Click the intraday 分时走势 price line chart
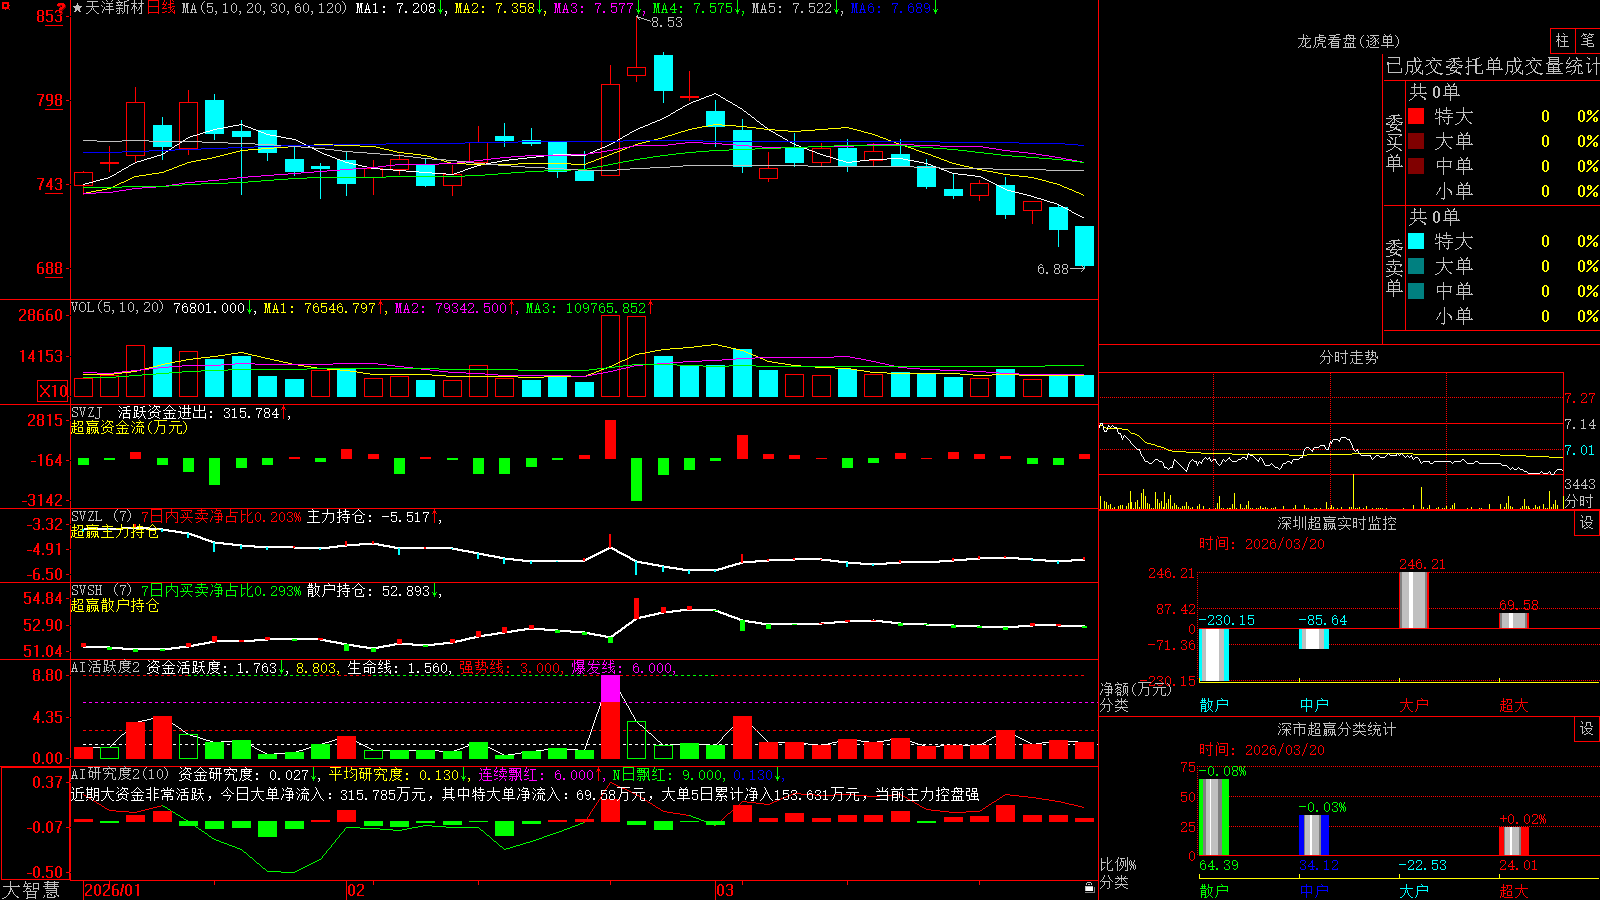The image size is (1600, 900). click(x=1330, y=424)
